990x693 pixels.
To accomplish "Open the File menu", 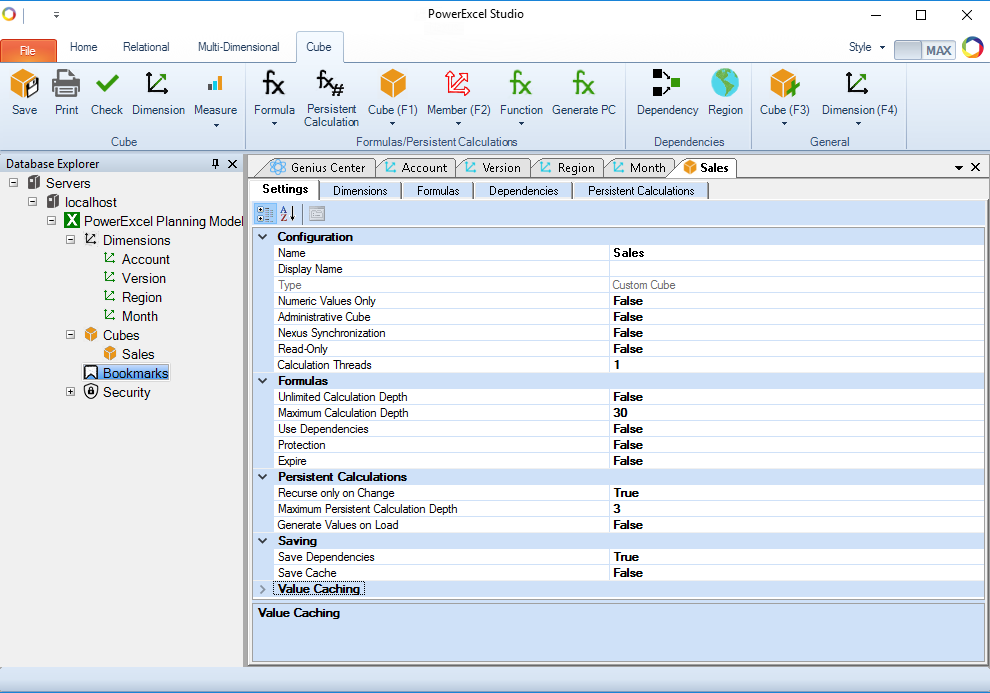I will coord(28,50).
